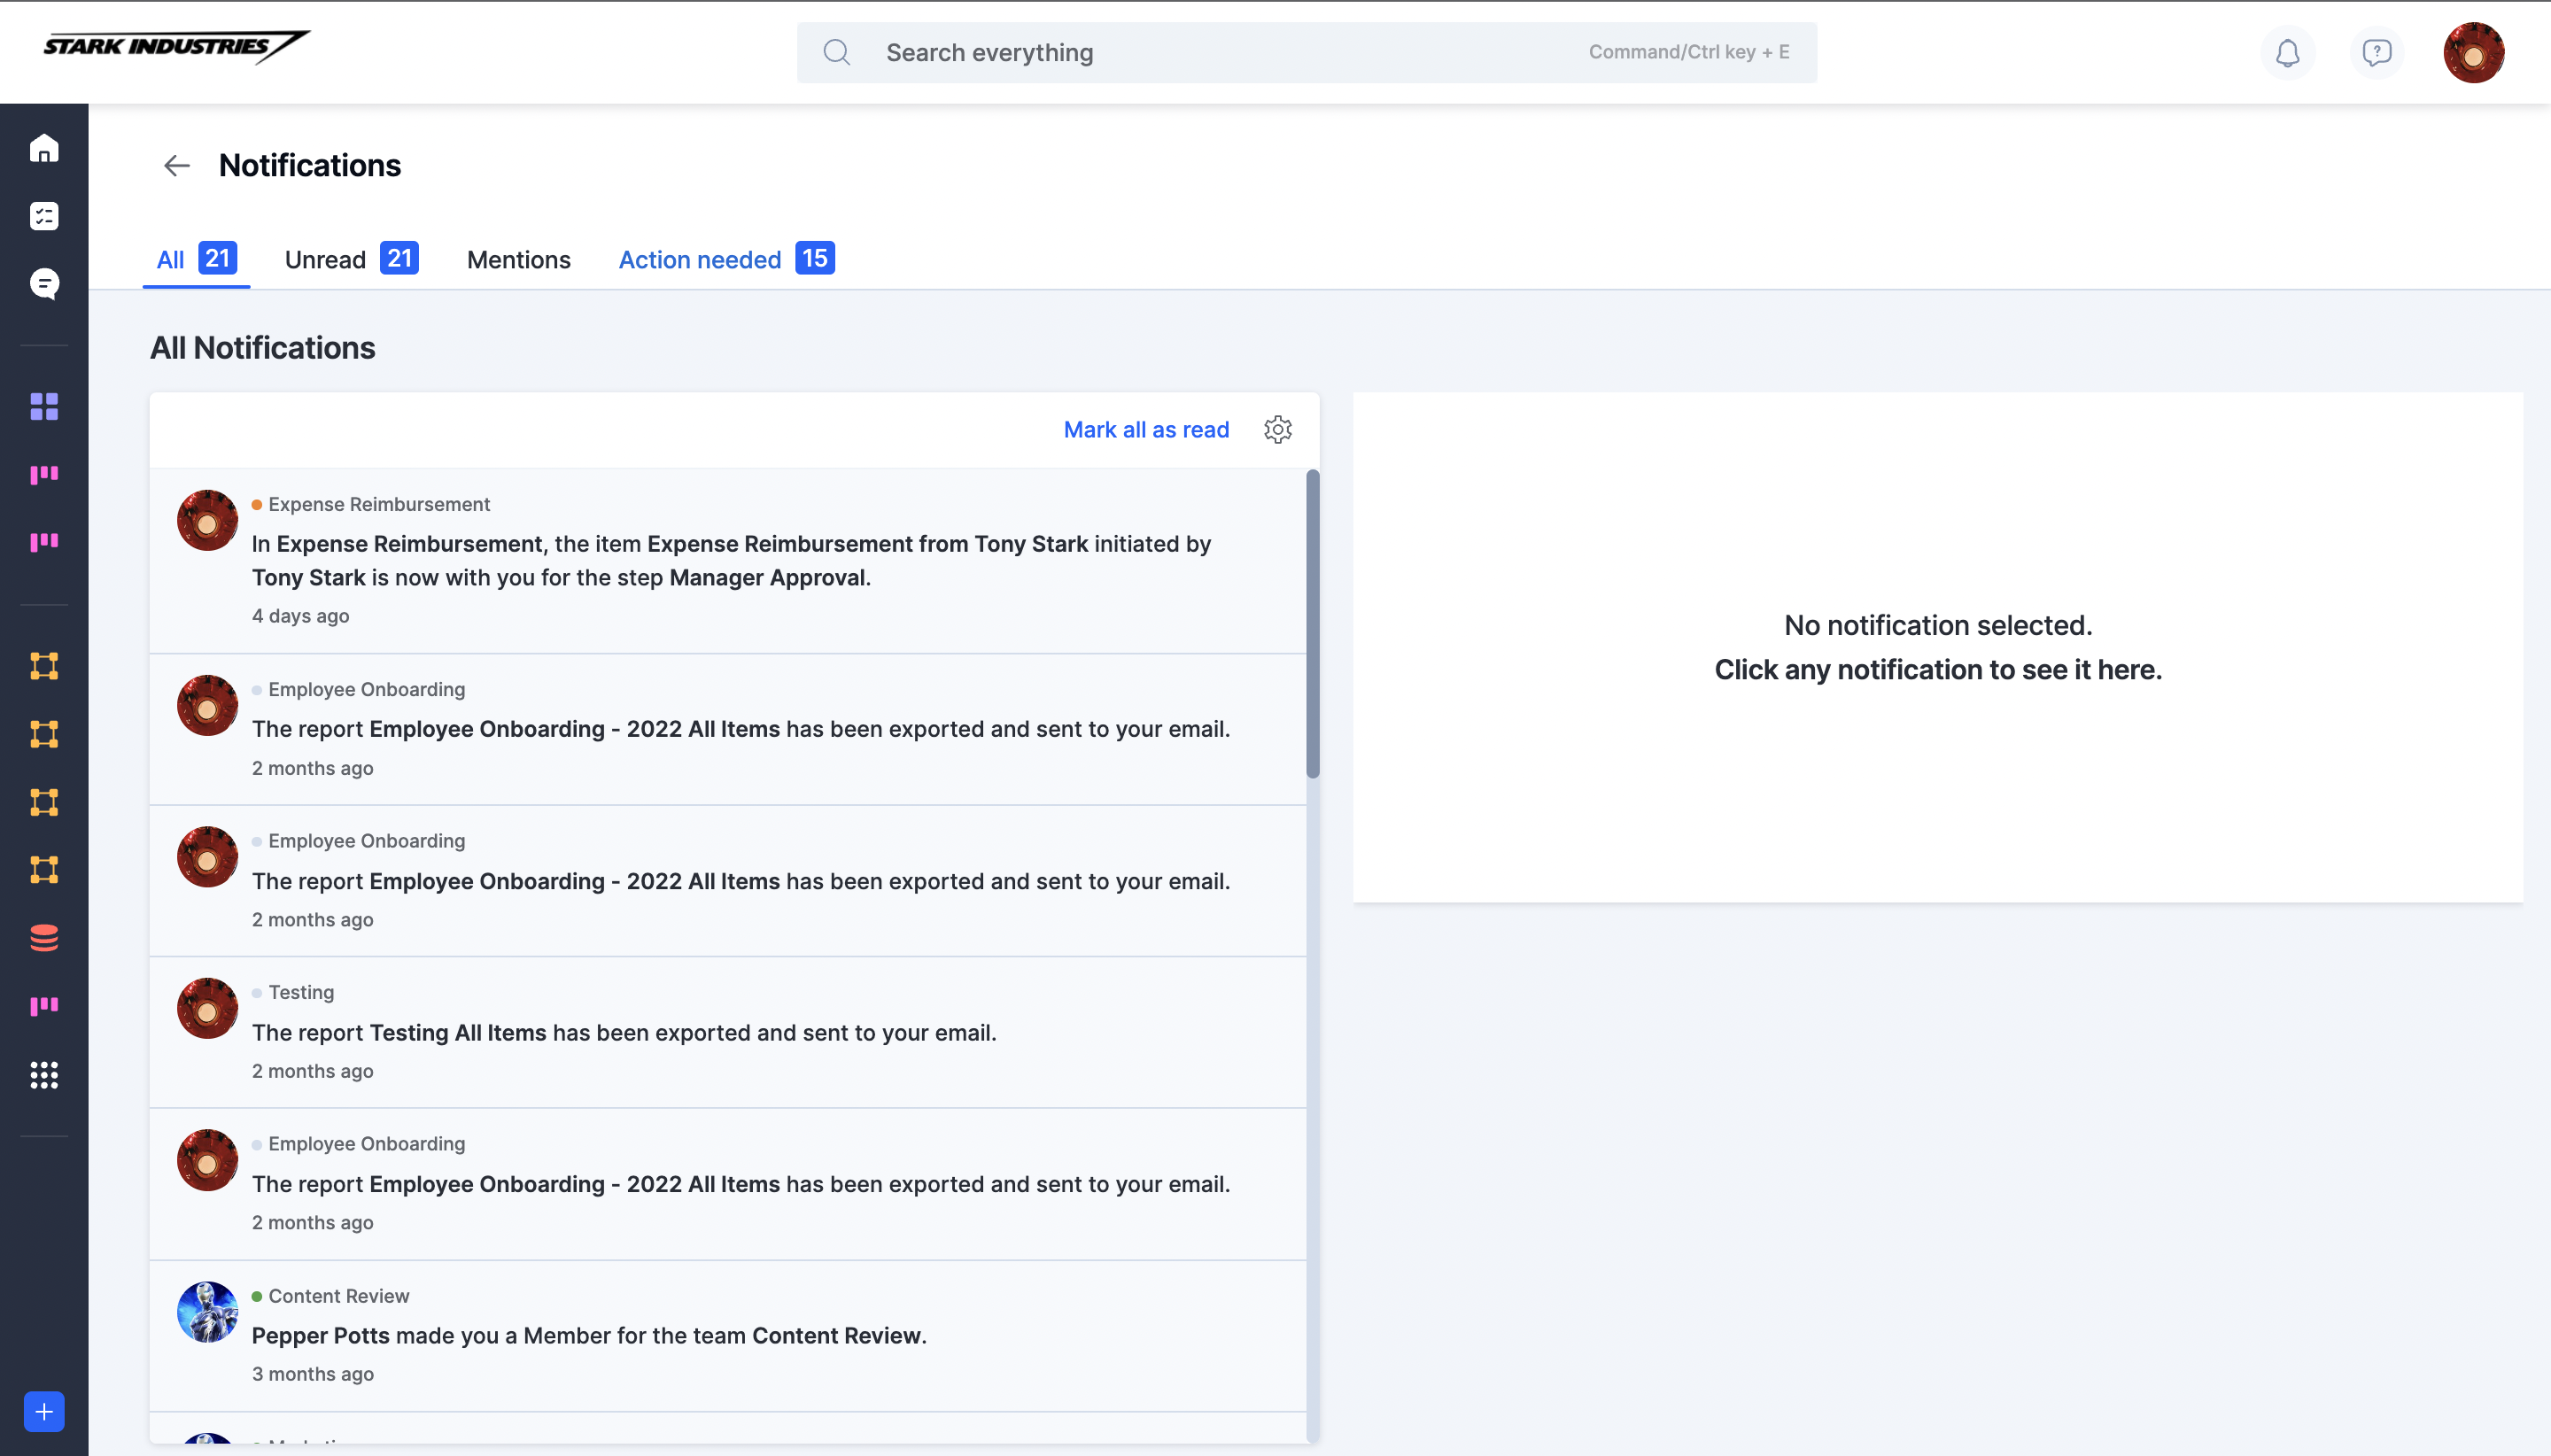Click the Testing category label
This screenshot has width=2551, height=1456.
coord(301,992)
